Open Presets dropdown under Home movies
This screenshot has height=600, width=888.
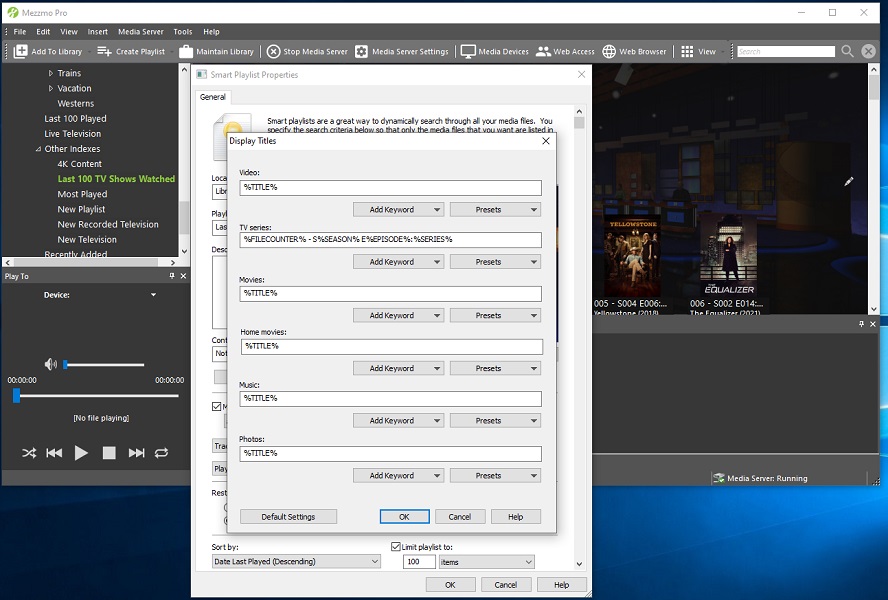496,368
